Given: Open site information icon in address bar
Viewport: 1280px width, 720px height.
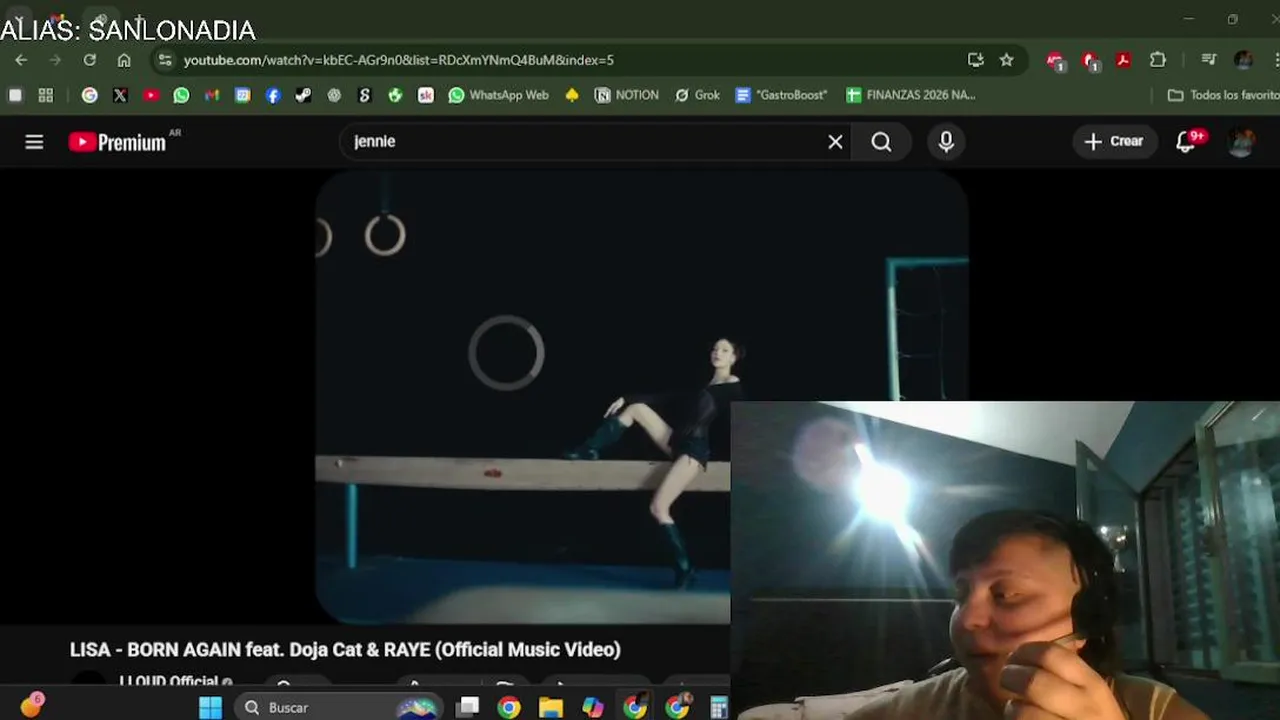Looking at the screenshot, I should (165, 60).
